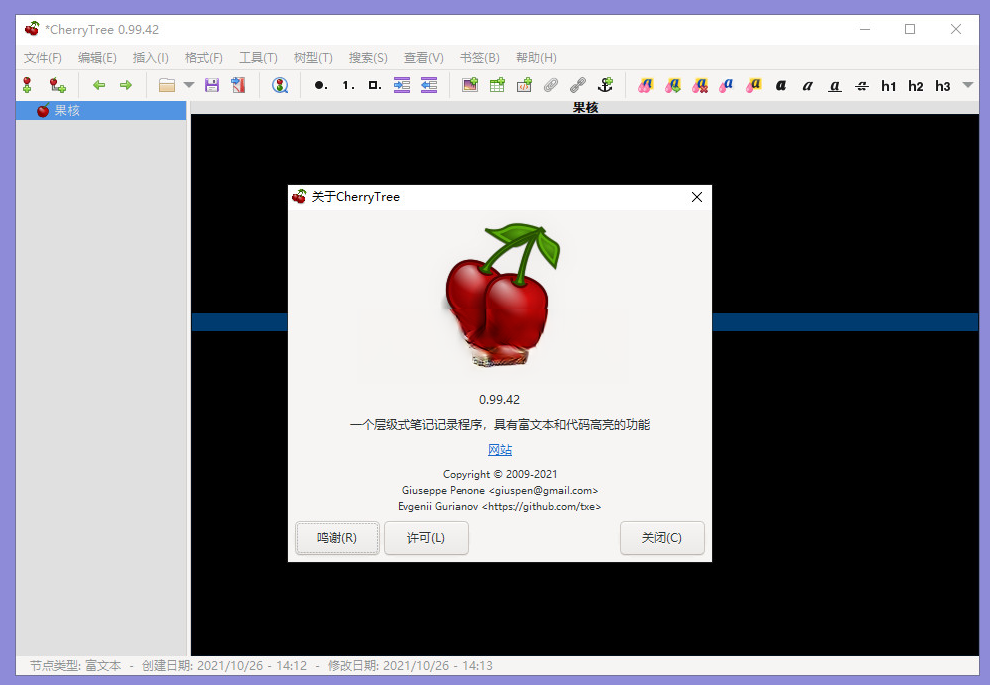Toggle numbered list formatting
Image resolution: width=990 pixels, height=685 pixels.
coord(348,86)
